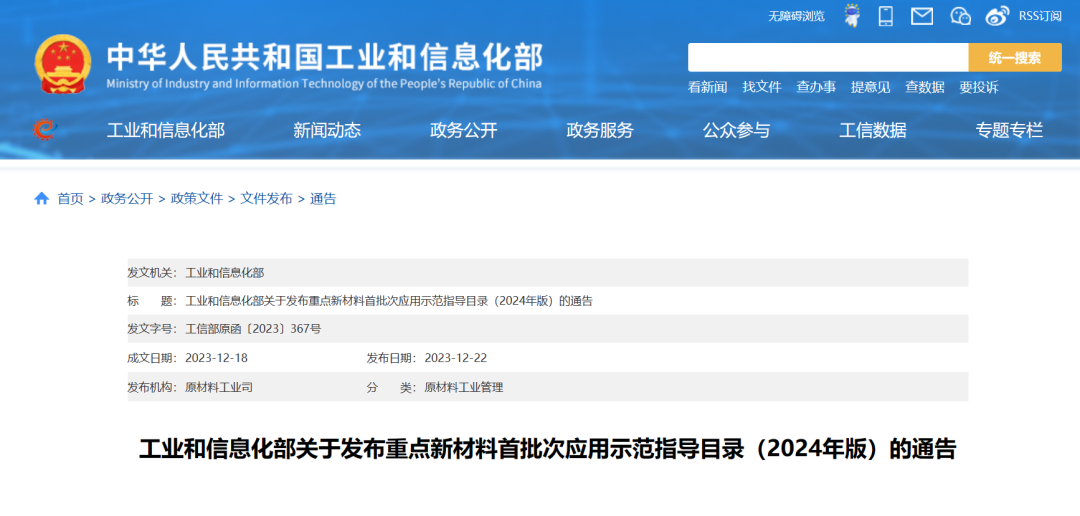This screenshot has width=1080, height=516.
Task: Open the accessibility robot assistant icon
Action: (852, 16)
